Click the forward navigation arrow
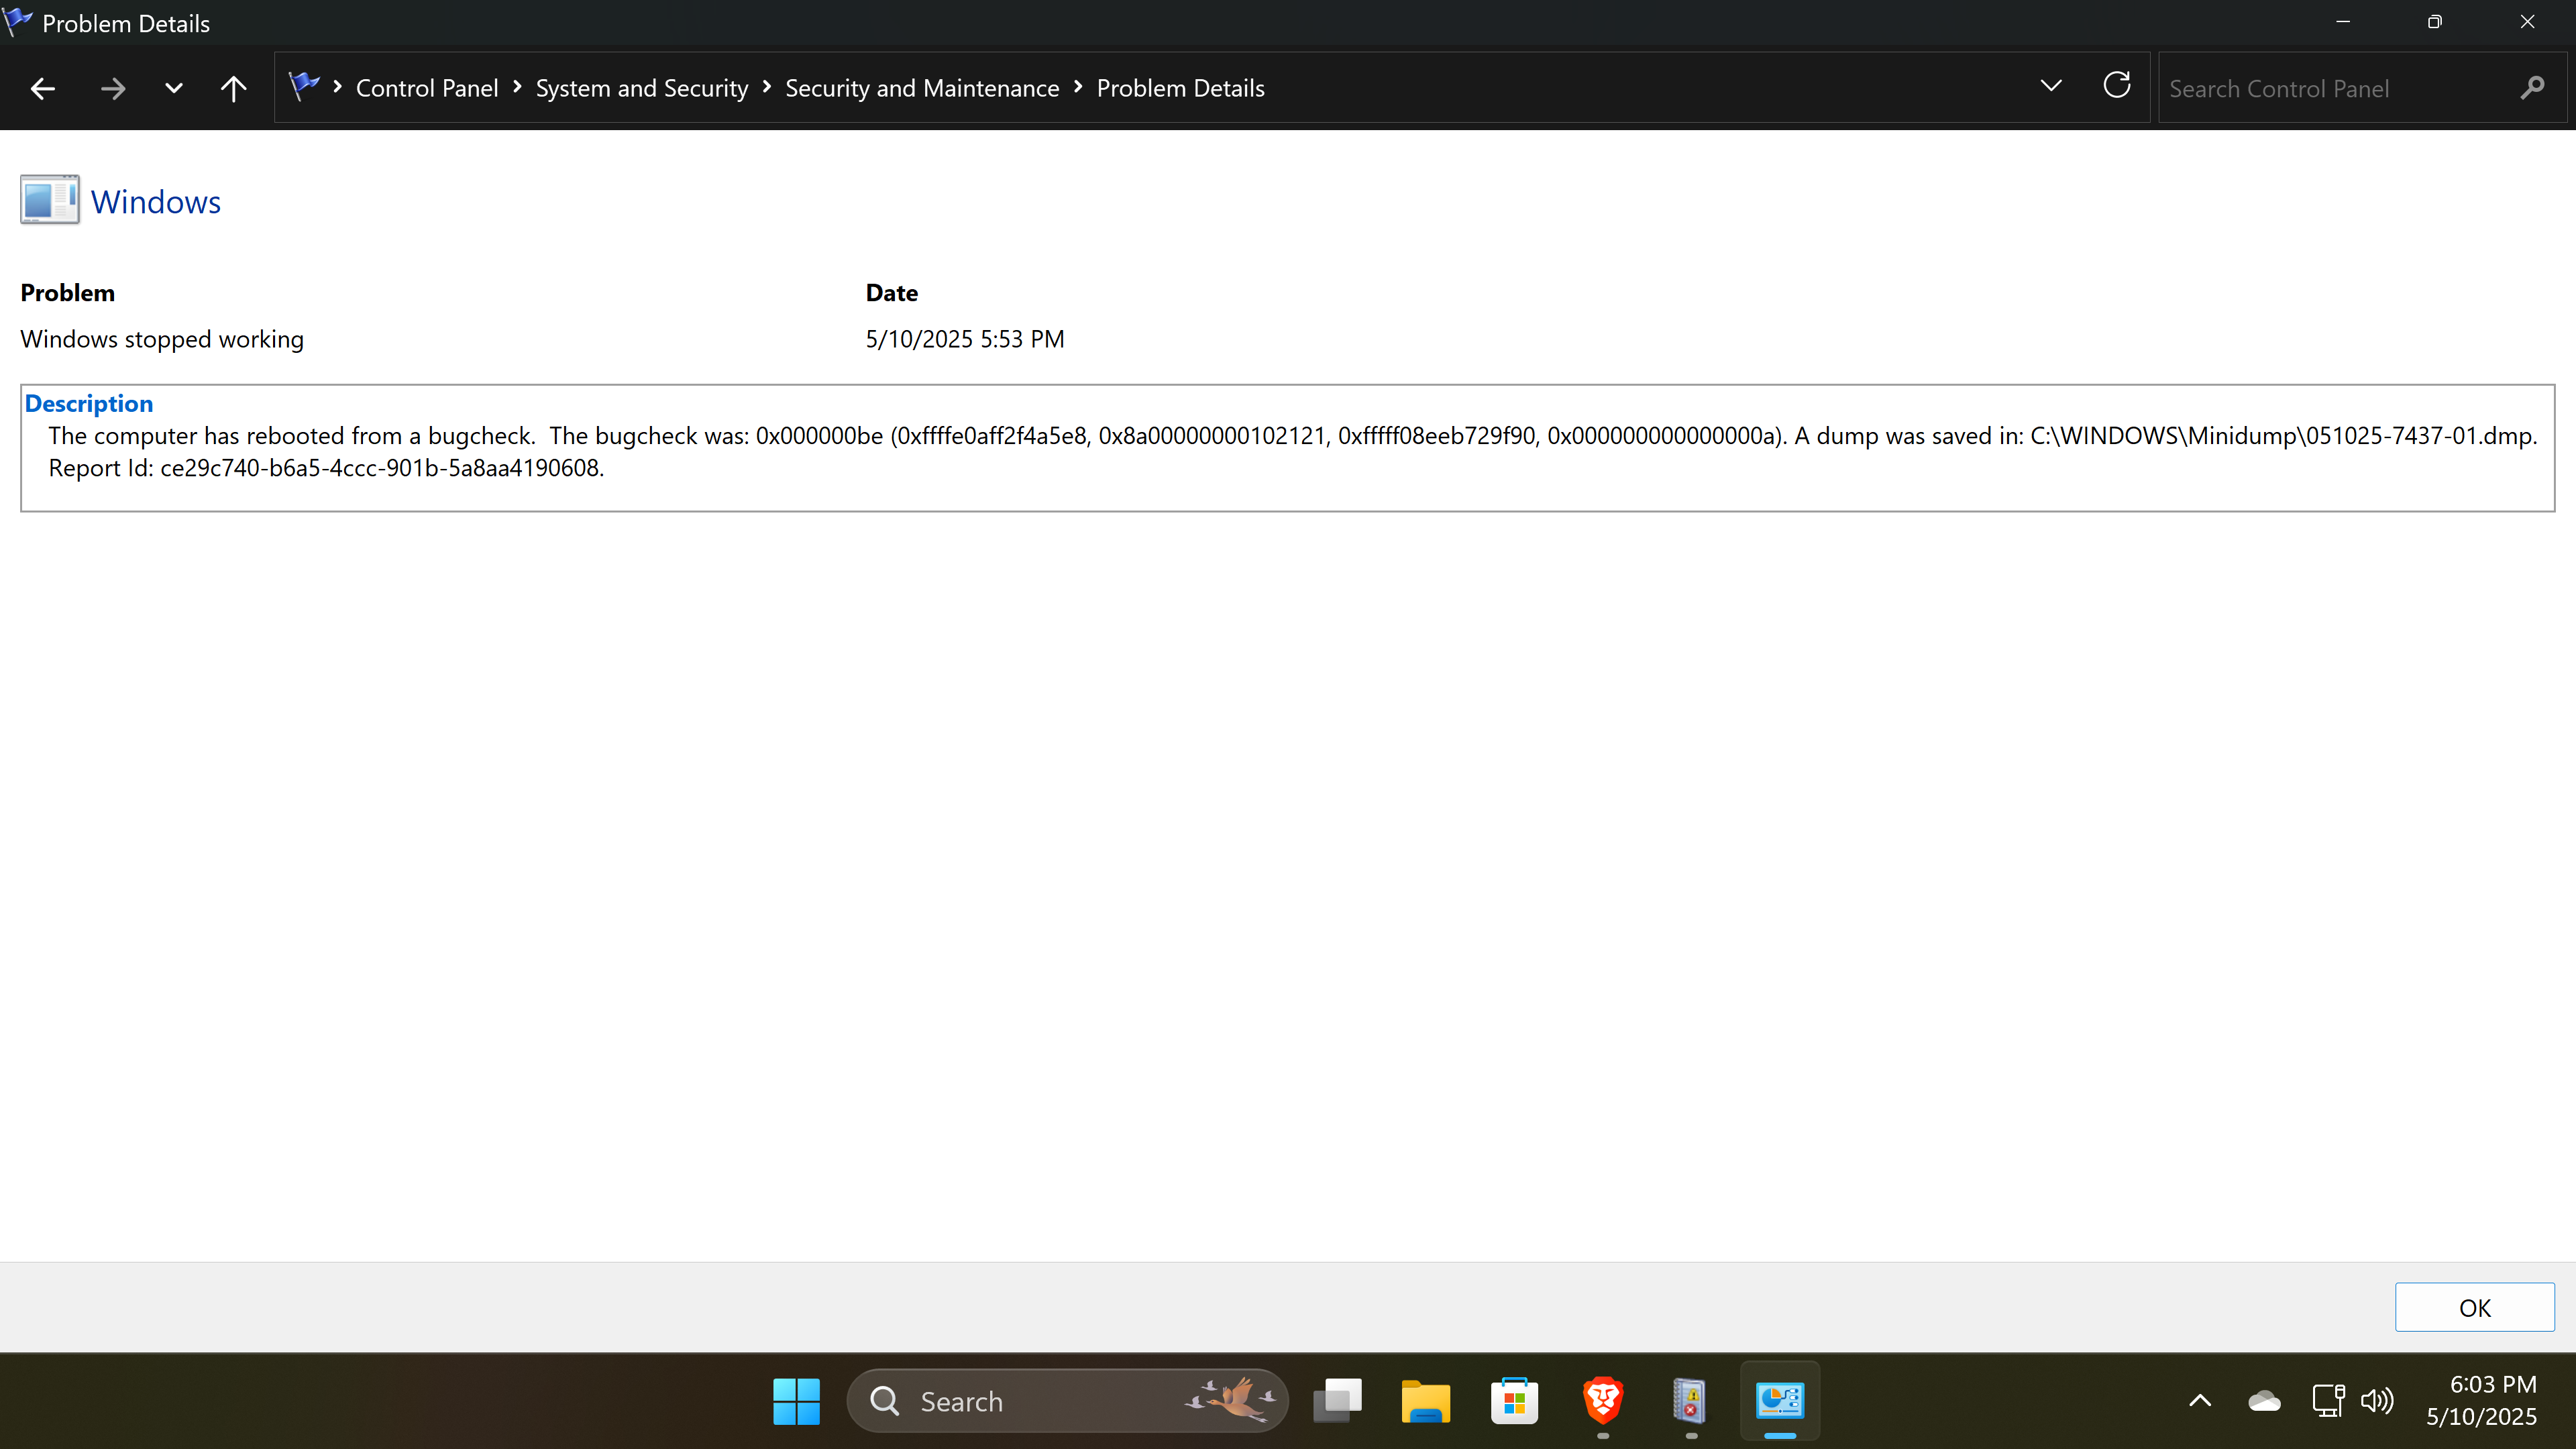The width and height of the screenshot is (2576, 1449). point(113,89)
